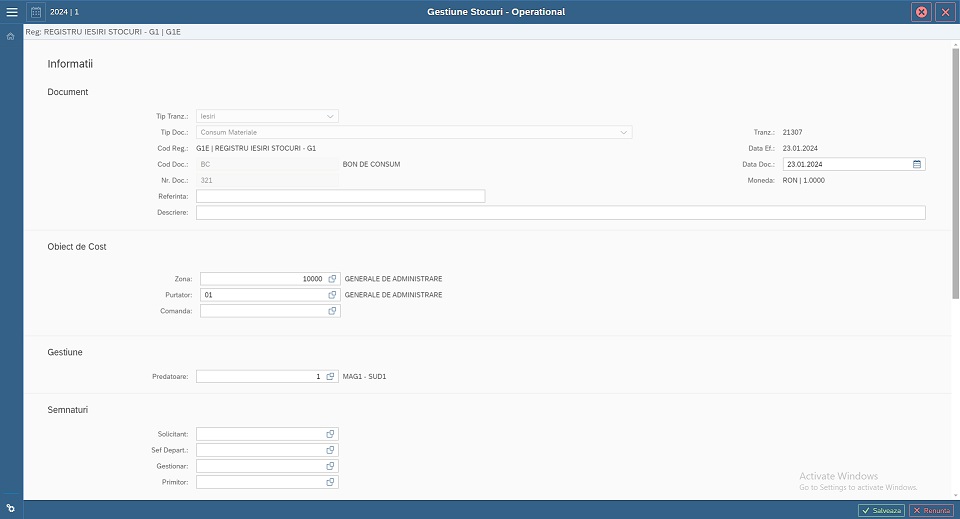This screenshot has width=960, height=519.
Task: Click MAG1 - SUD1 label
Action: (x=364, y=376)
